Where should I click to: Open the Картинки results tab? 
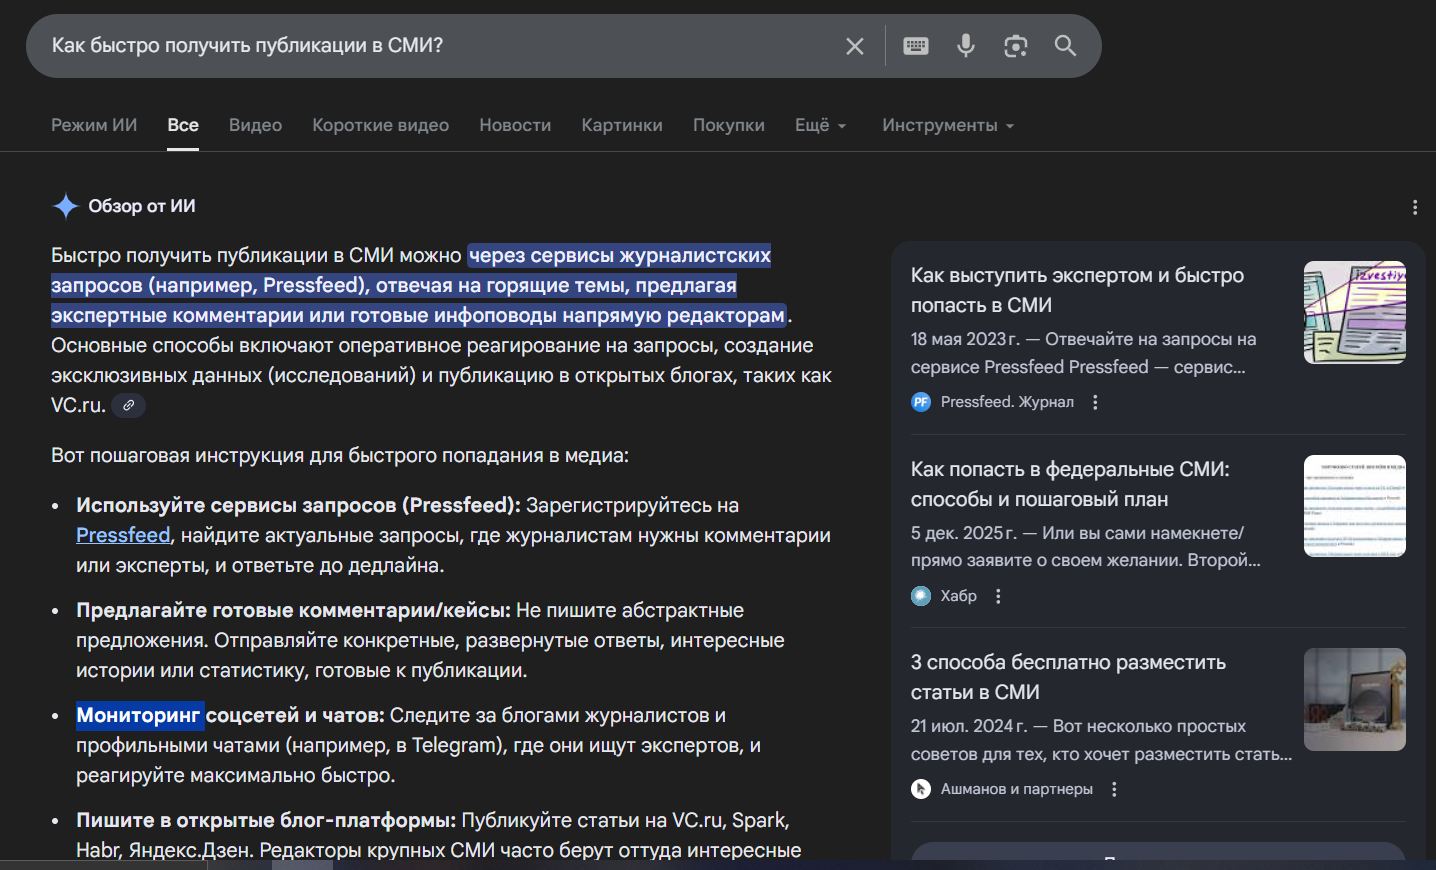pos(622,125)
